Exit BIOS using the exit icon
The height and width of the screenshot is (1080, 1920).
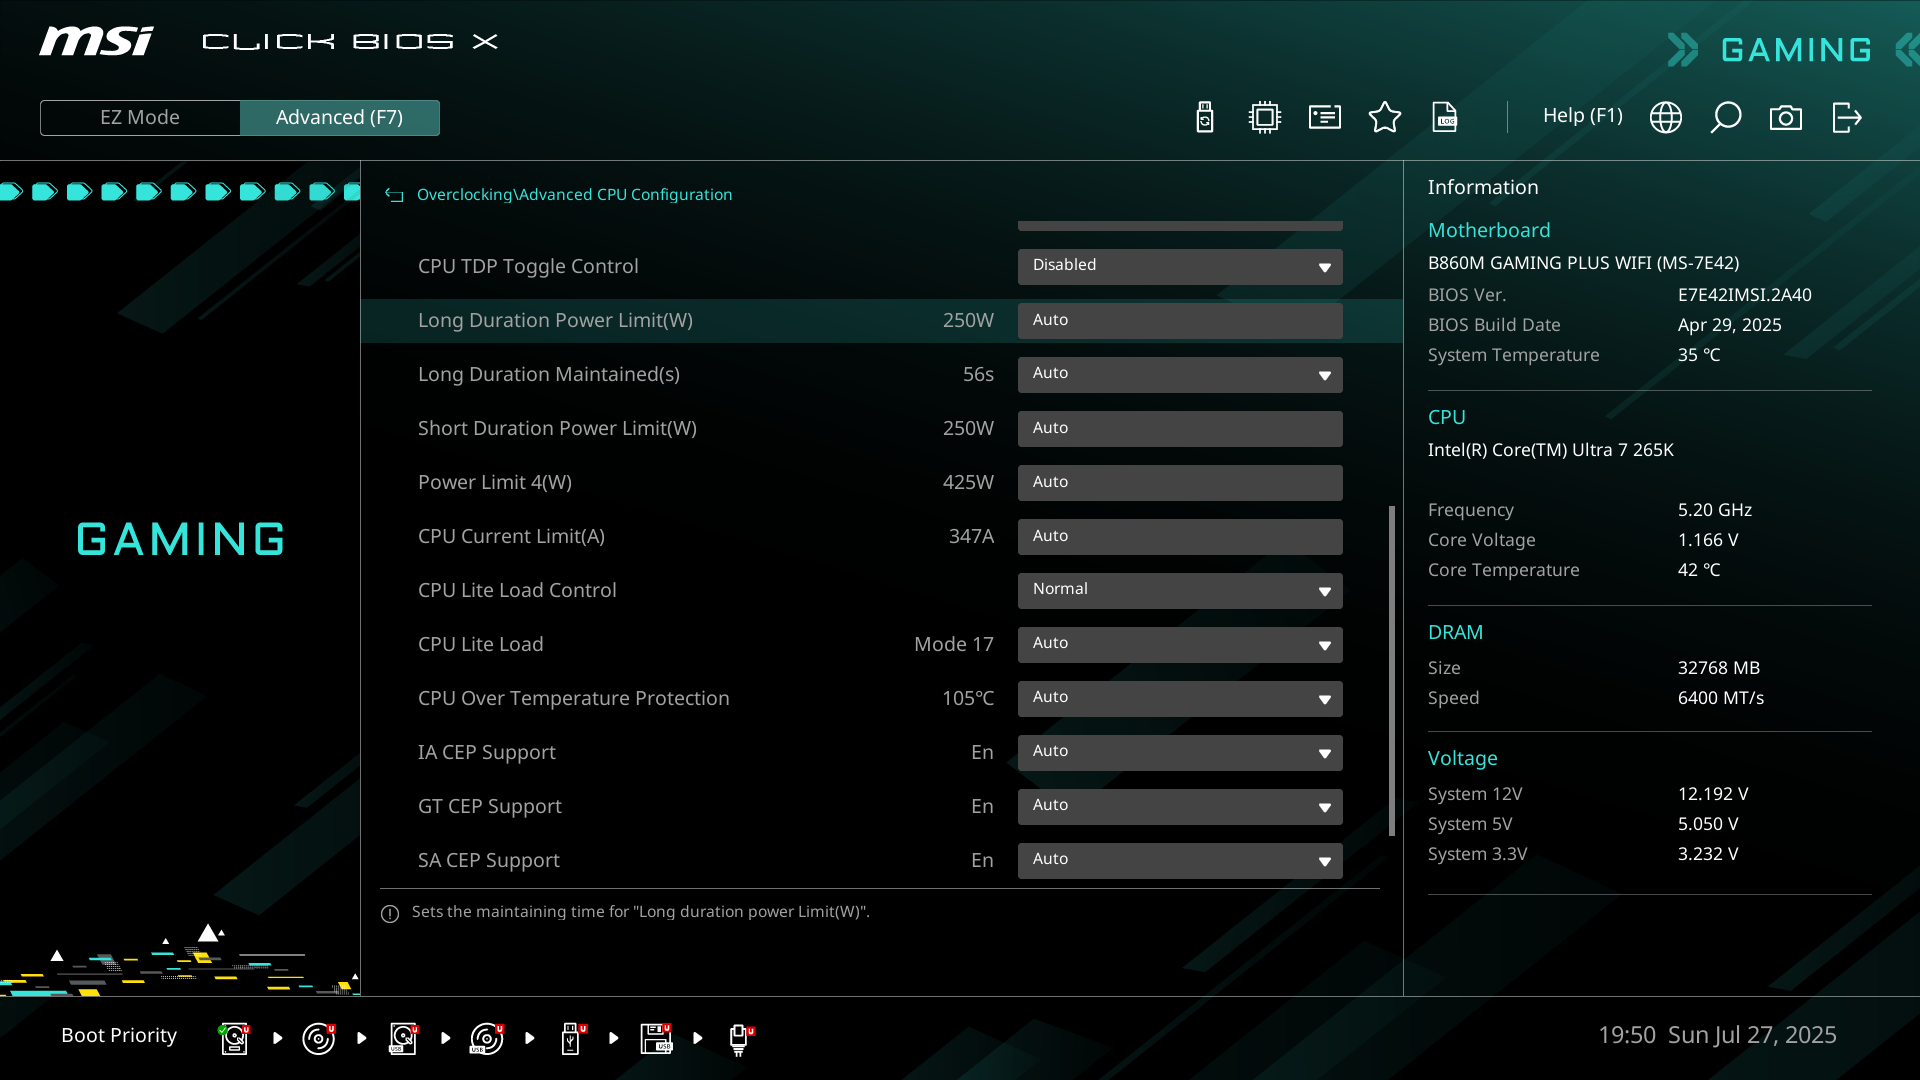tap(1846, 117)
